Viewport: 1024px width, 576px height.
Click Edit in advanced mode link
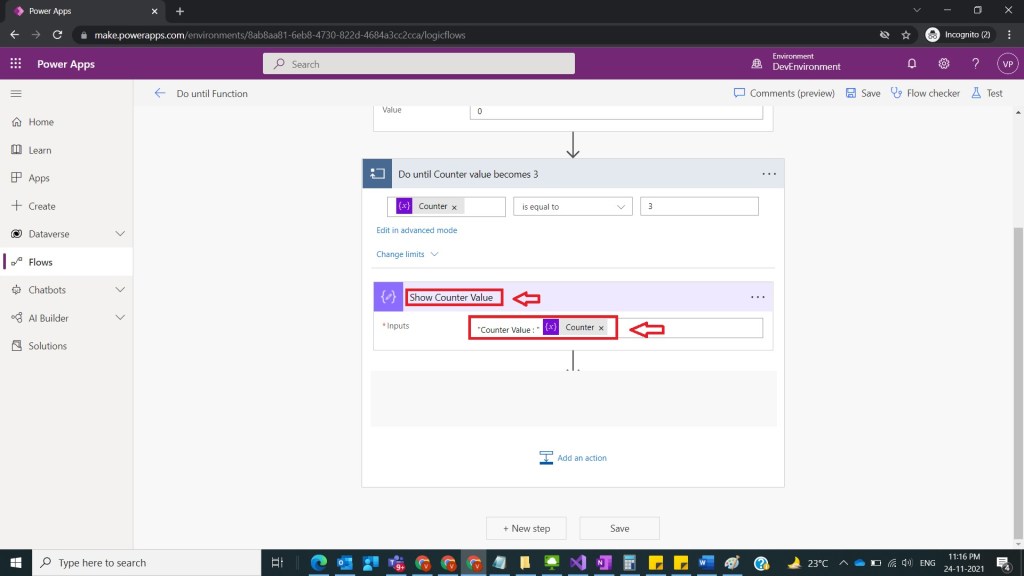(x=416, y=230)
